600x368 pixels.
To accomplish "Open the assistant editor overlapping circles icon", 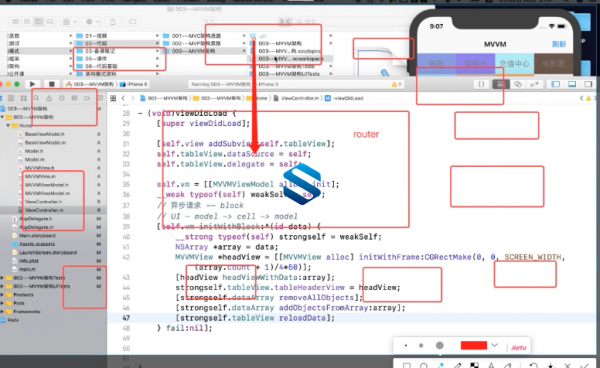I will point(518,84).
